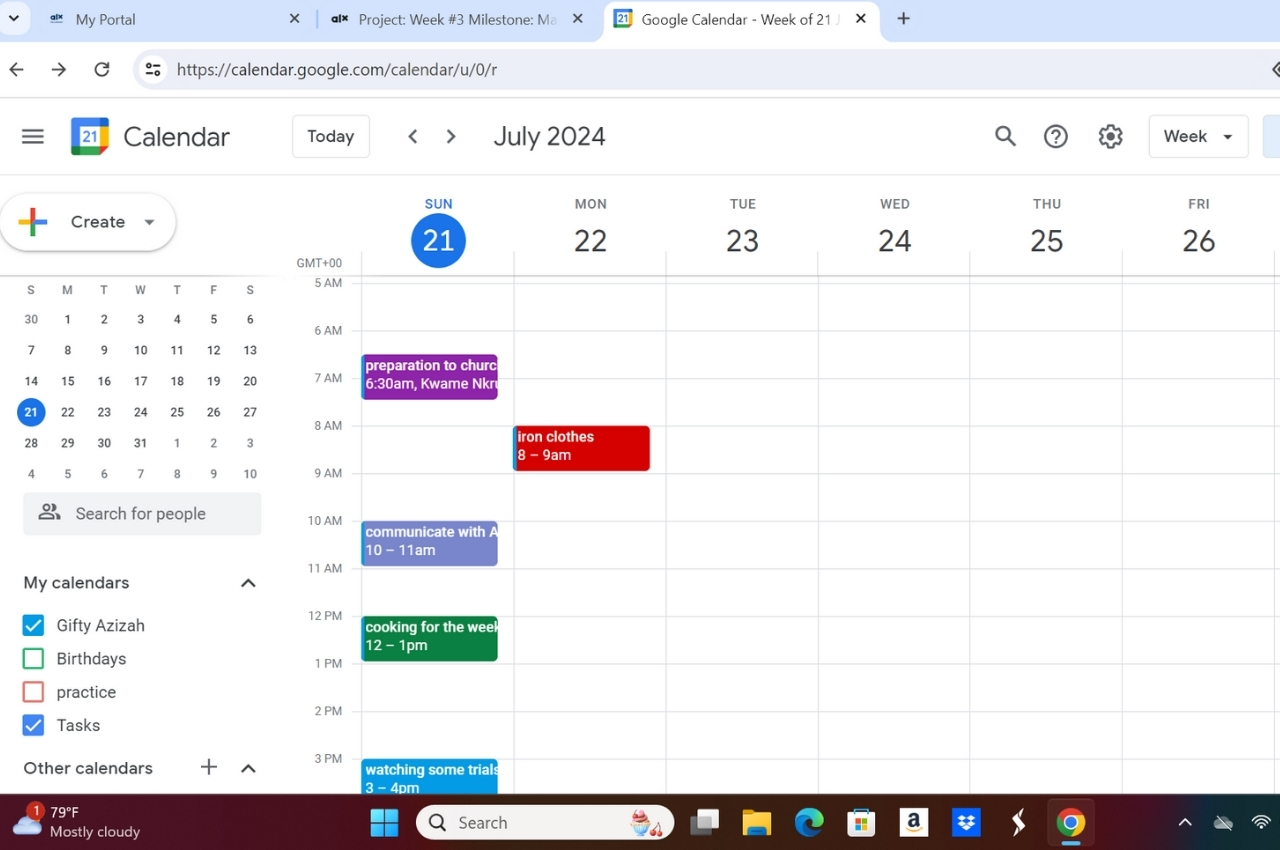Image resolution: width=1280 pixels, height=850 pixels.
Task: Enable the Birthdays calendar checkbox
Action: (x=33, y=659)
